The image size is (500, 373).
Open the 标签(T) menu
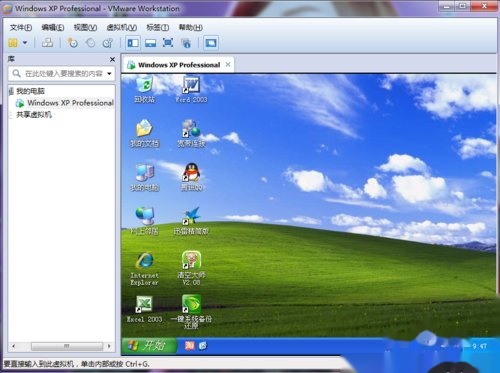pyautogui.click(x=157, y=27)
